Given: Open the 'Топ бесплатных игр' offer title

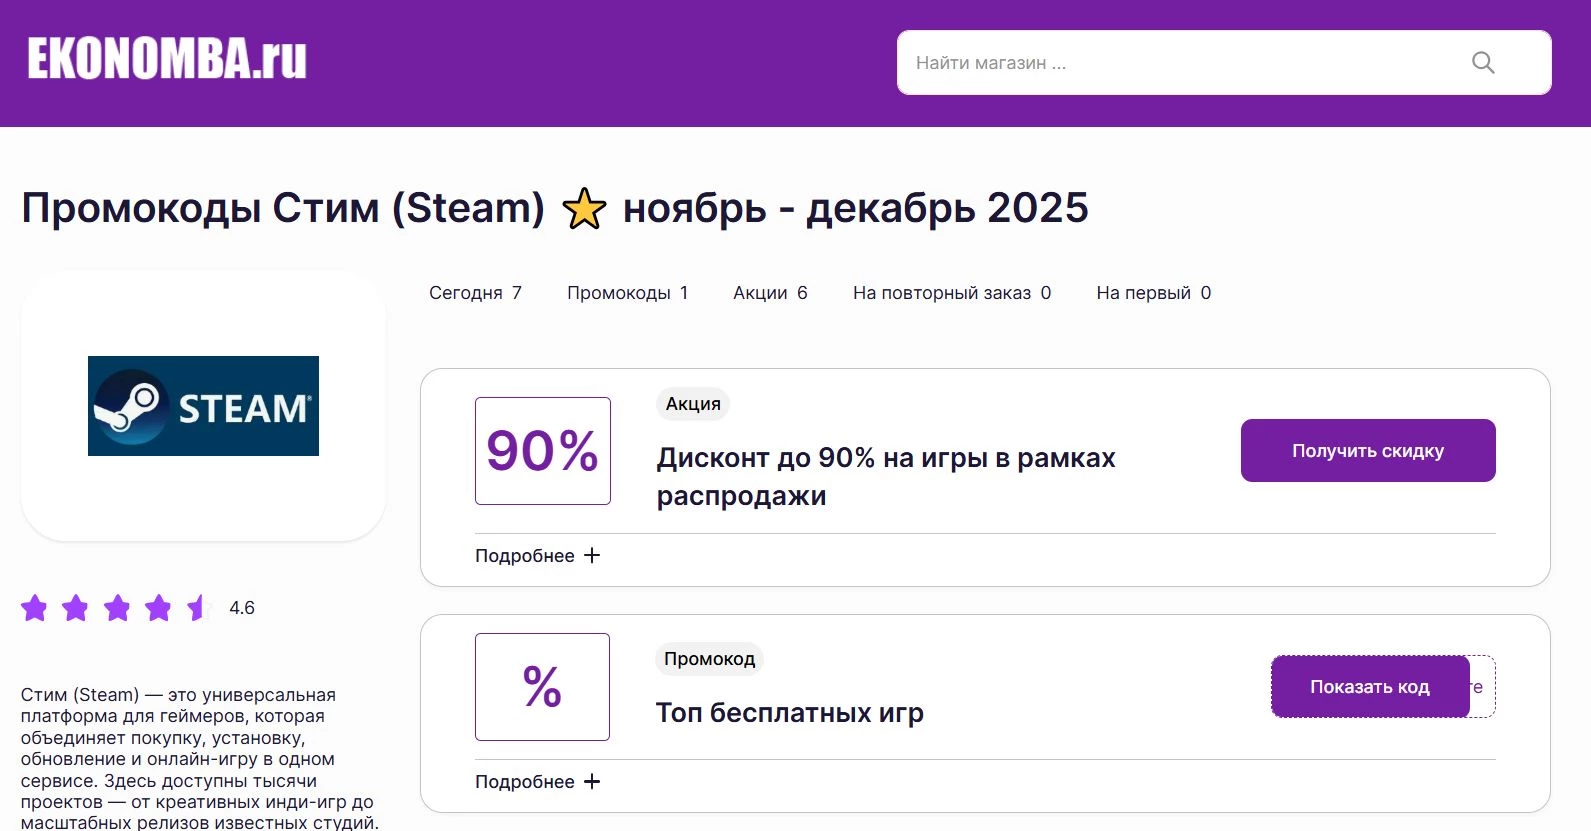Looking at the screenshot, I should (790, 713).
